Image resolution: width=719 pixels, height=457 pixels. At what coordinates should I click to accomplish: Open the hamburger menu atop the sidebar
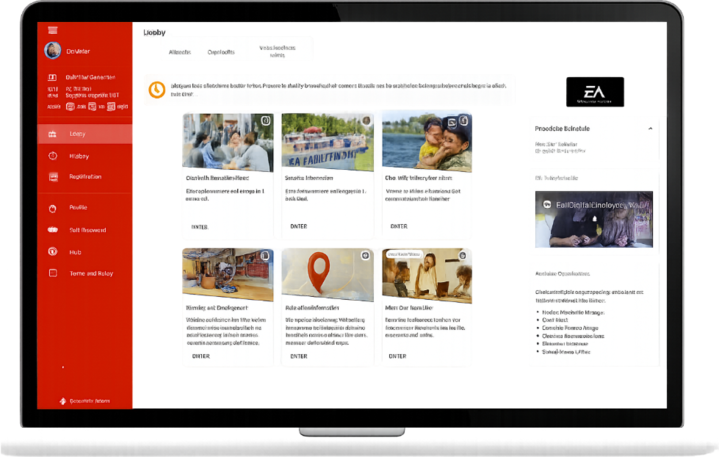tap(52, 31)
